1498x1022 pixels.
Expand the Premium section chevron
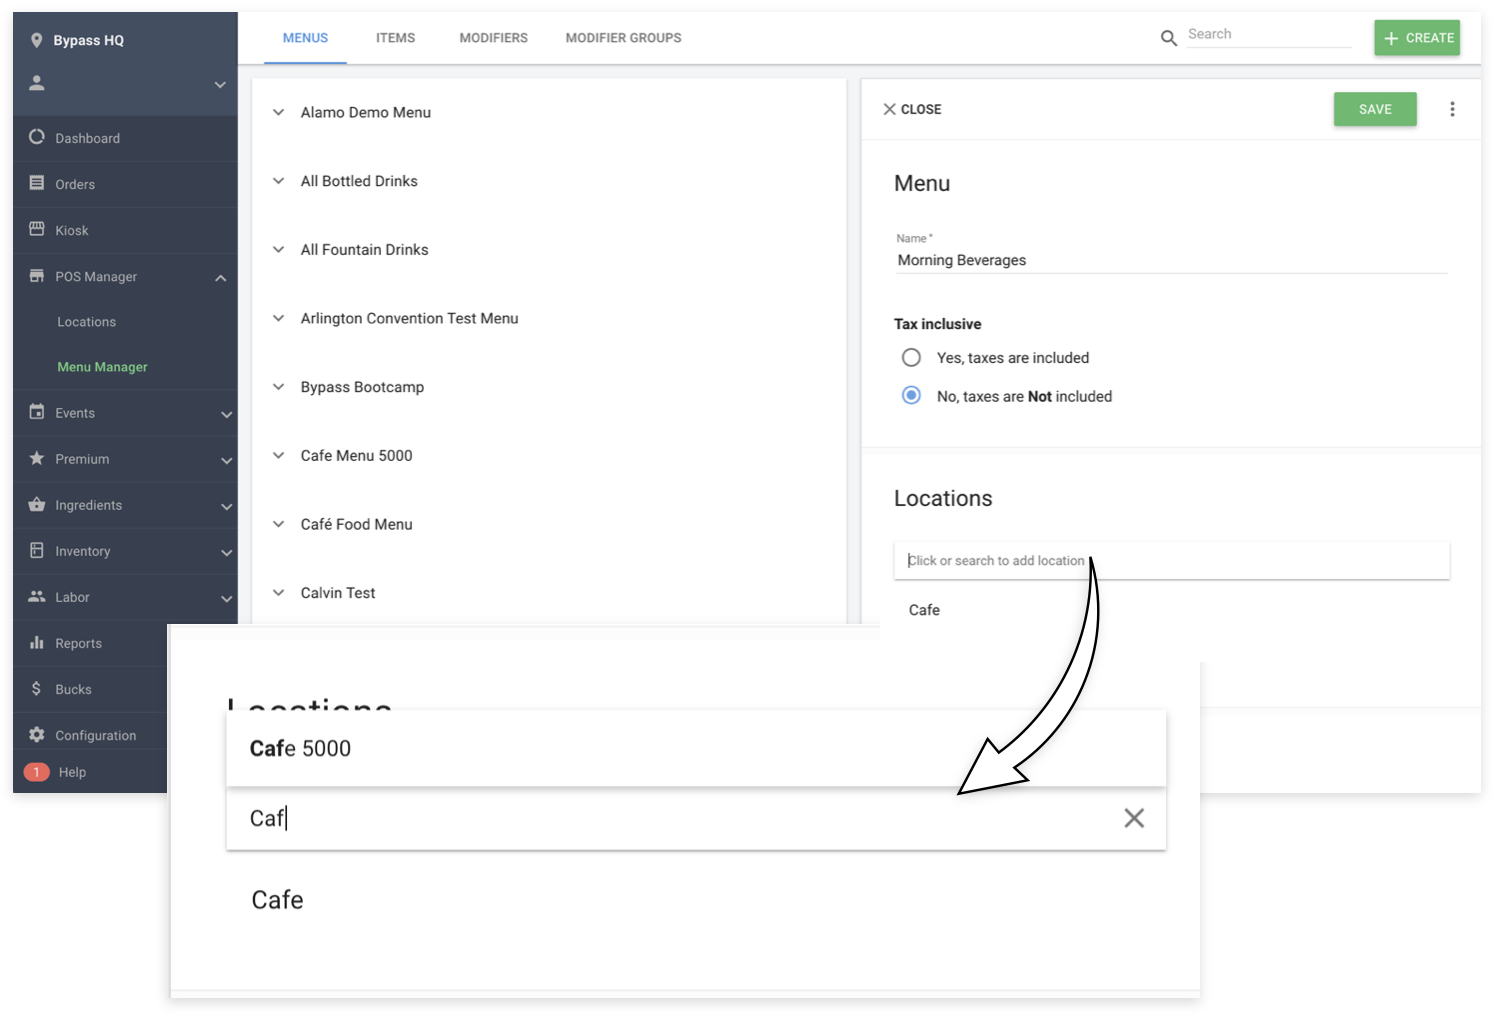[227, 460]
